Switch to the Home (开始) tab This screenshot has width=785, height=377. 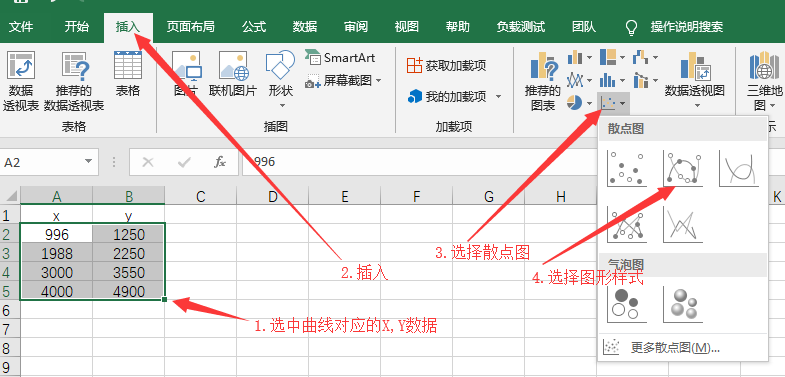pyautogui.click(x=77, y=27)
